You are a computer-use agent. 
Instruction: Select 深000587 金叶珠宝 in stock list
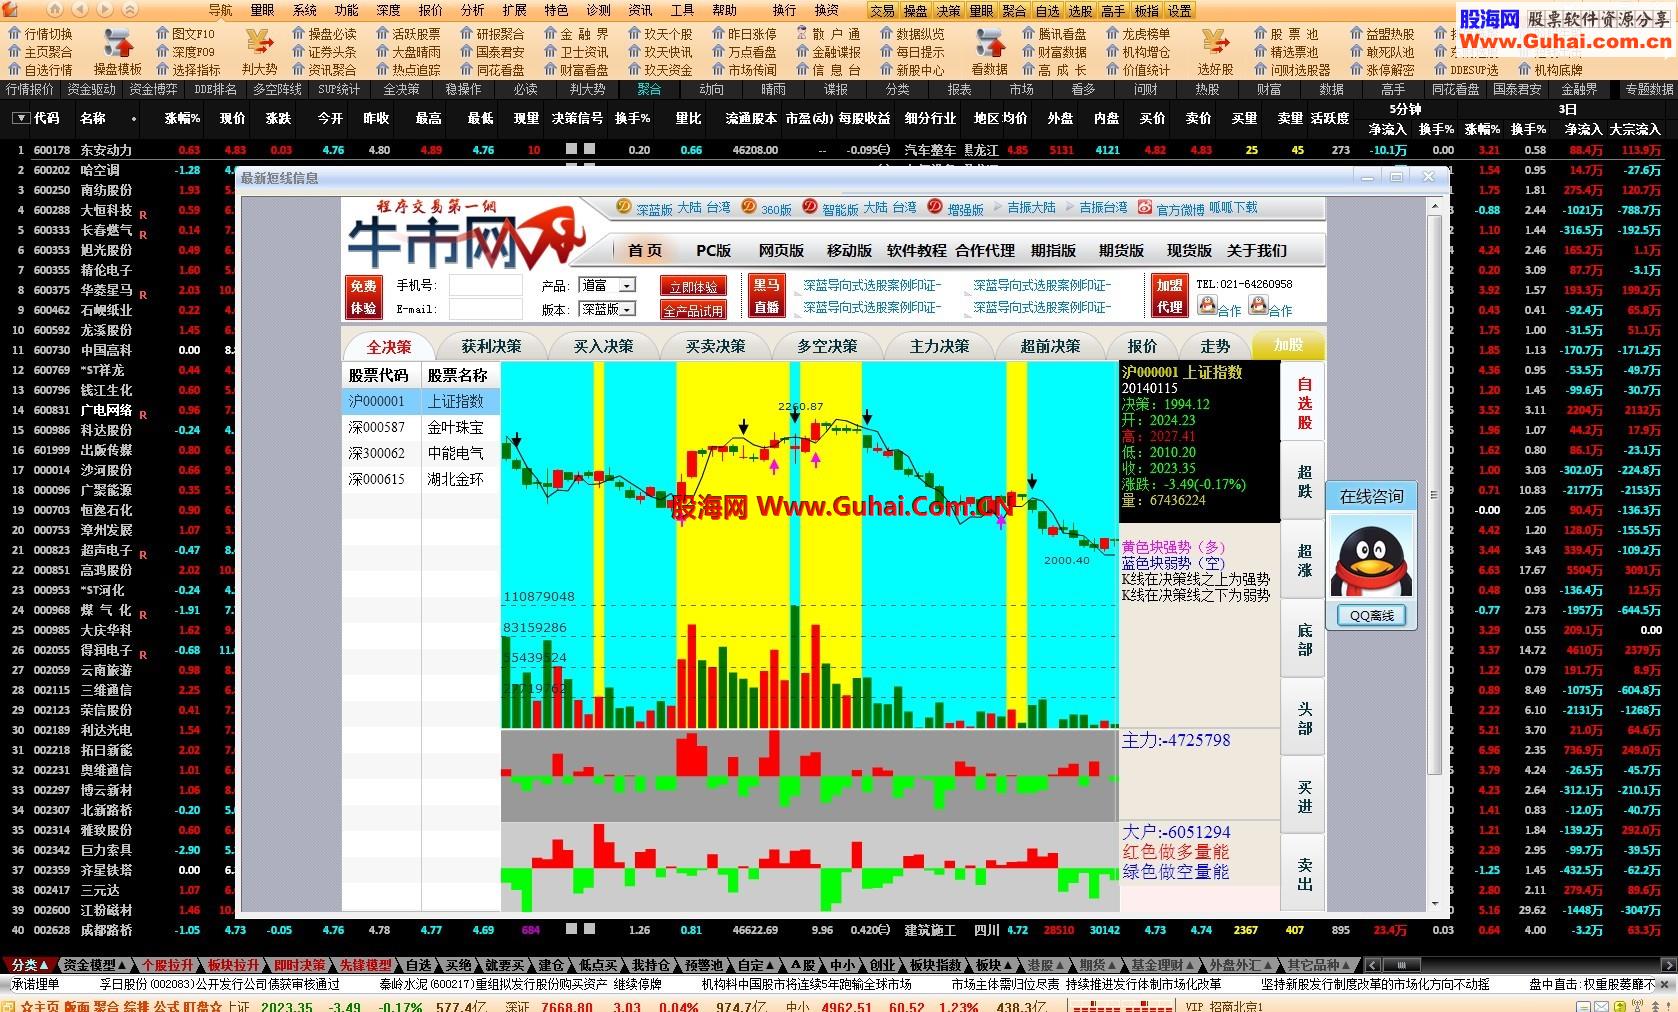point(421,427)
